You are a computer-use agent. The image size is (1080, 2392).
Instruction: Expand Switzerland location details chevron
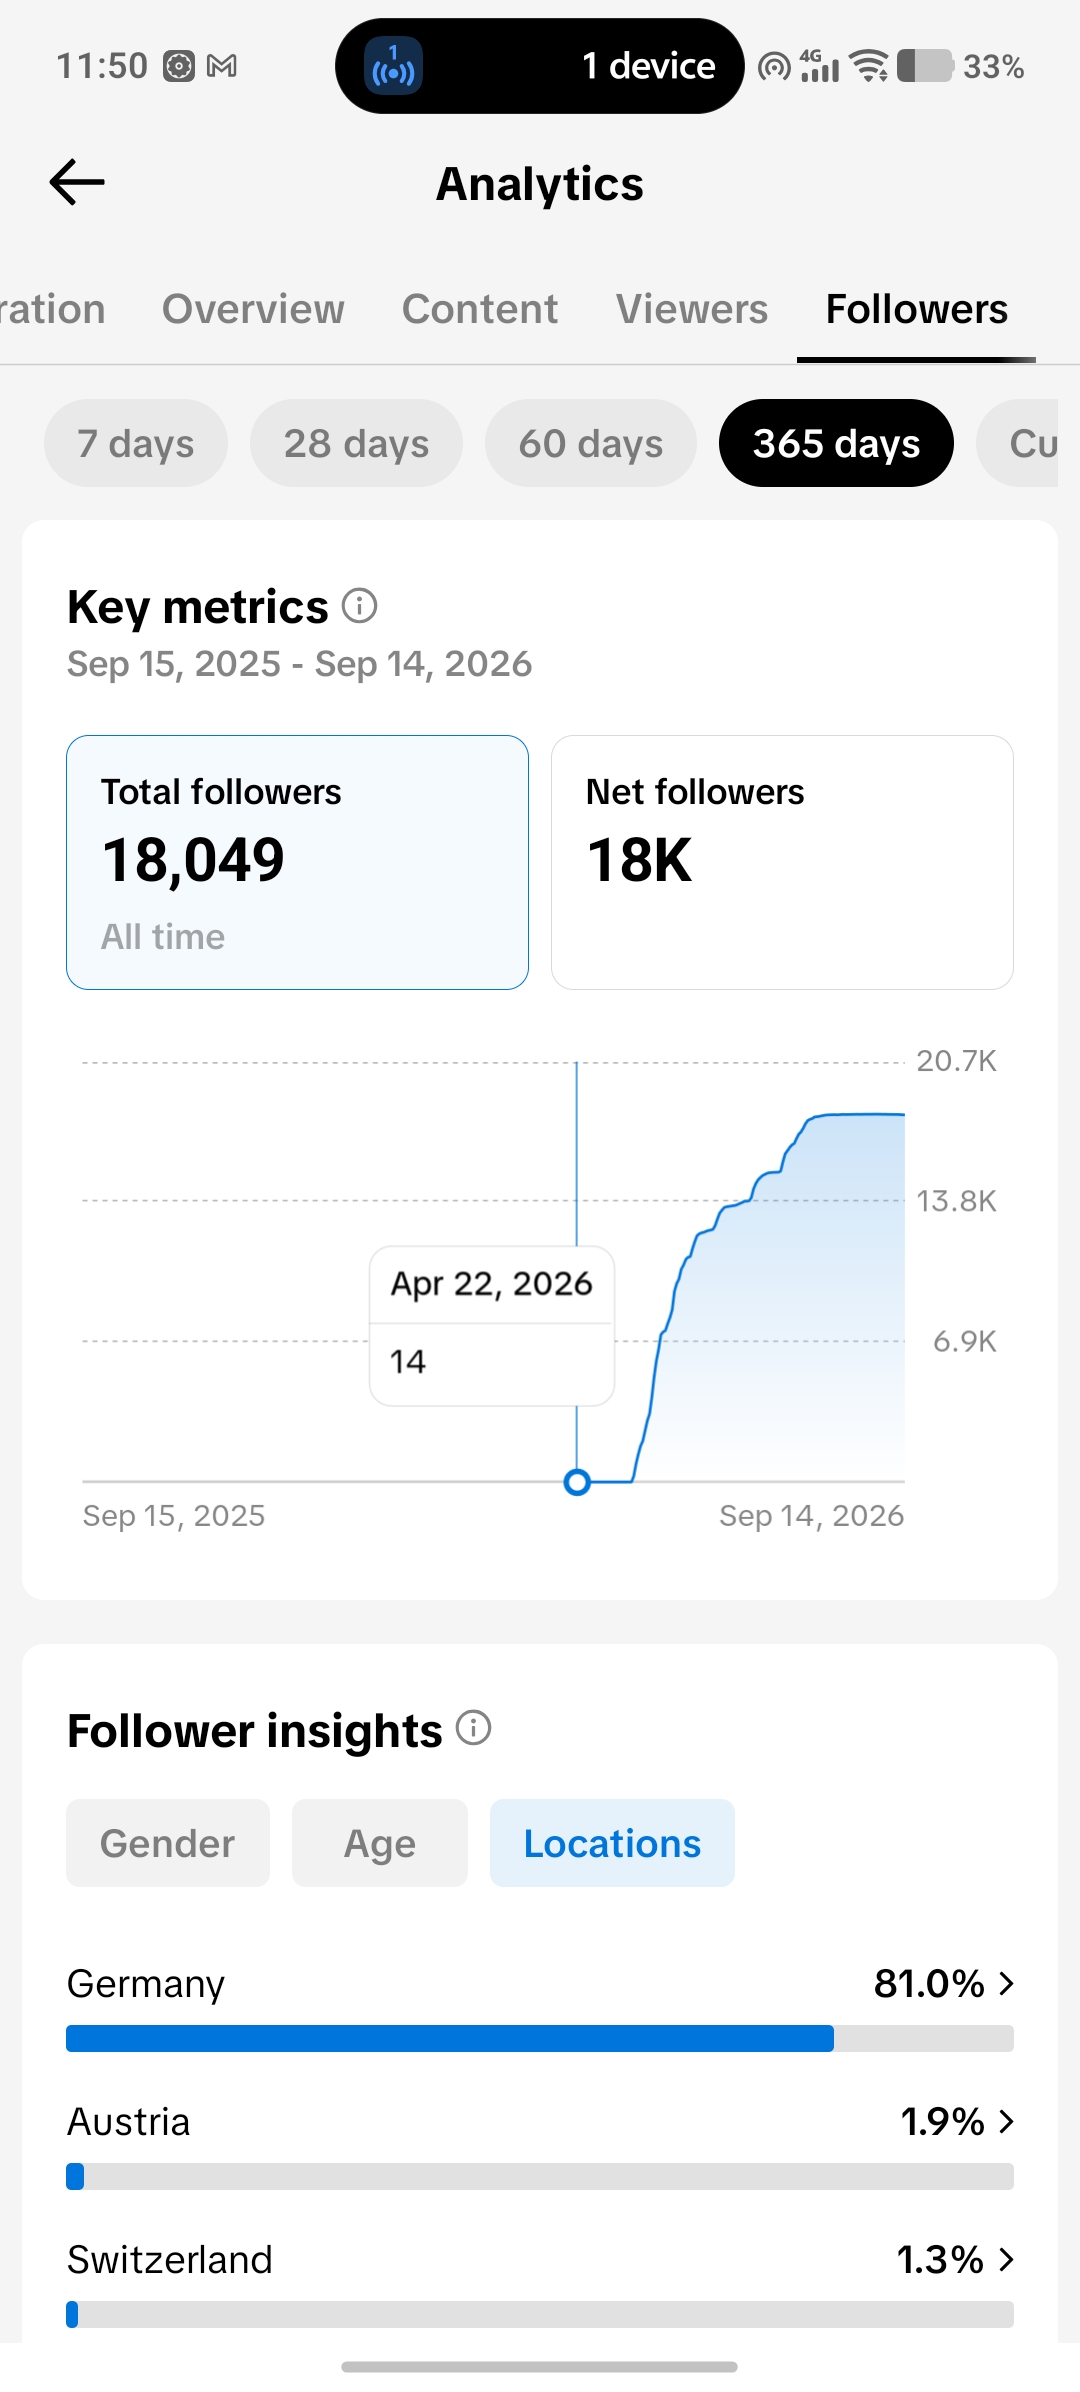pos(1006,2259)
